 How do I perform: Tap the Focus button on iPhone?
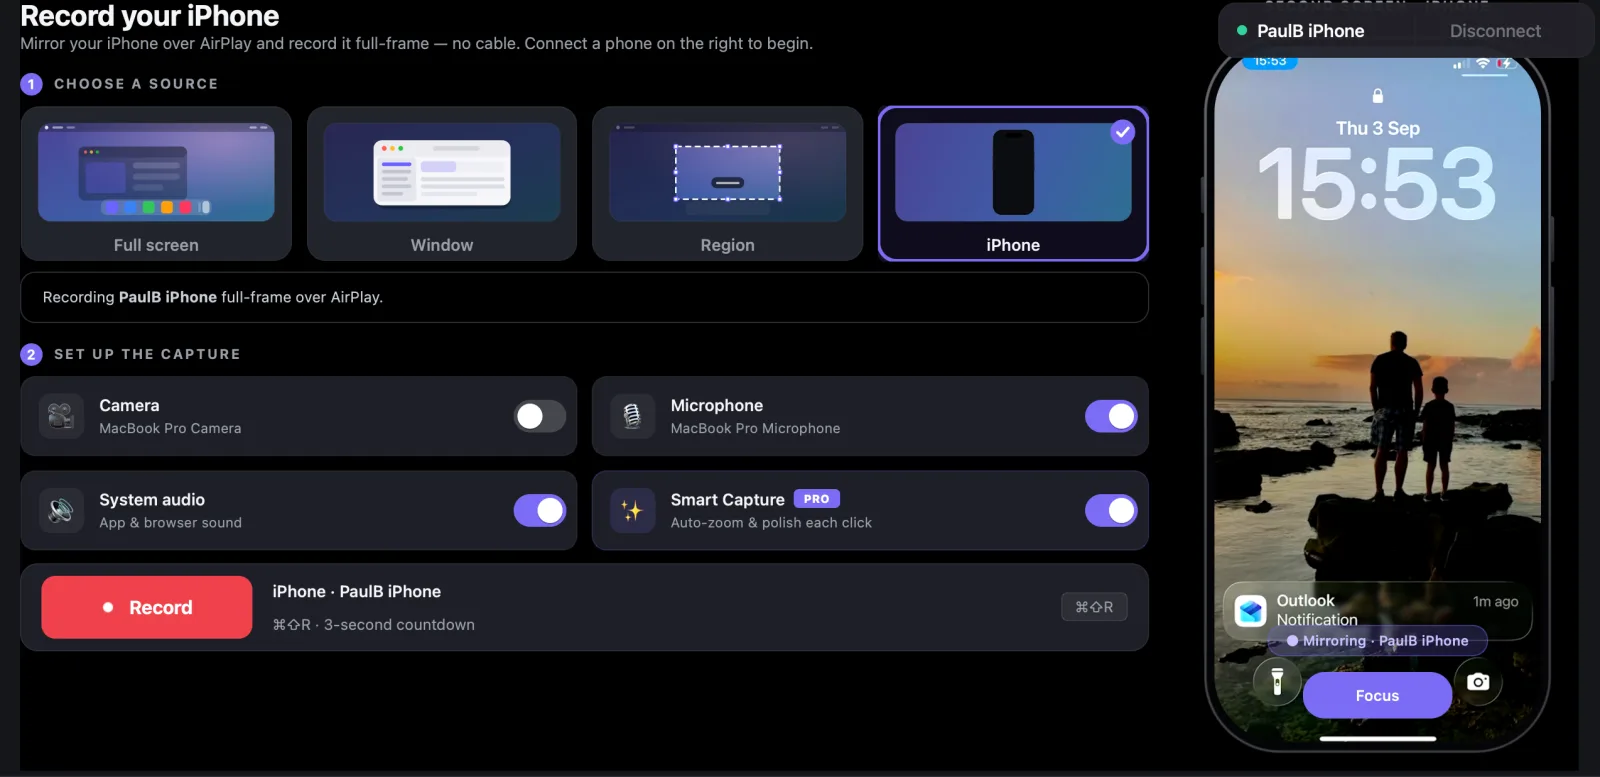pyautogui.click(x=1377, y=695)
